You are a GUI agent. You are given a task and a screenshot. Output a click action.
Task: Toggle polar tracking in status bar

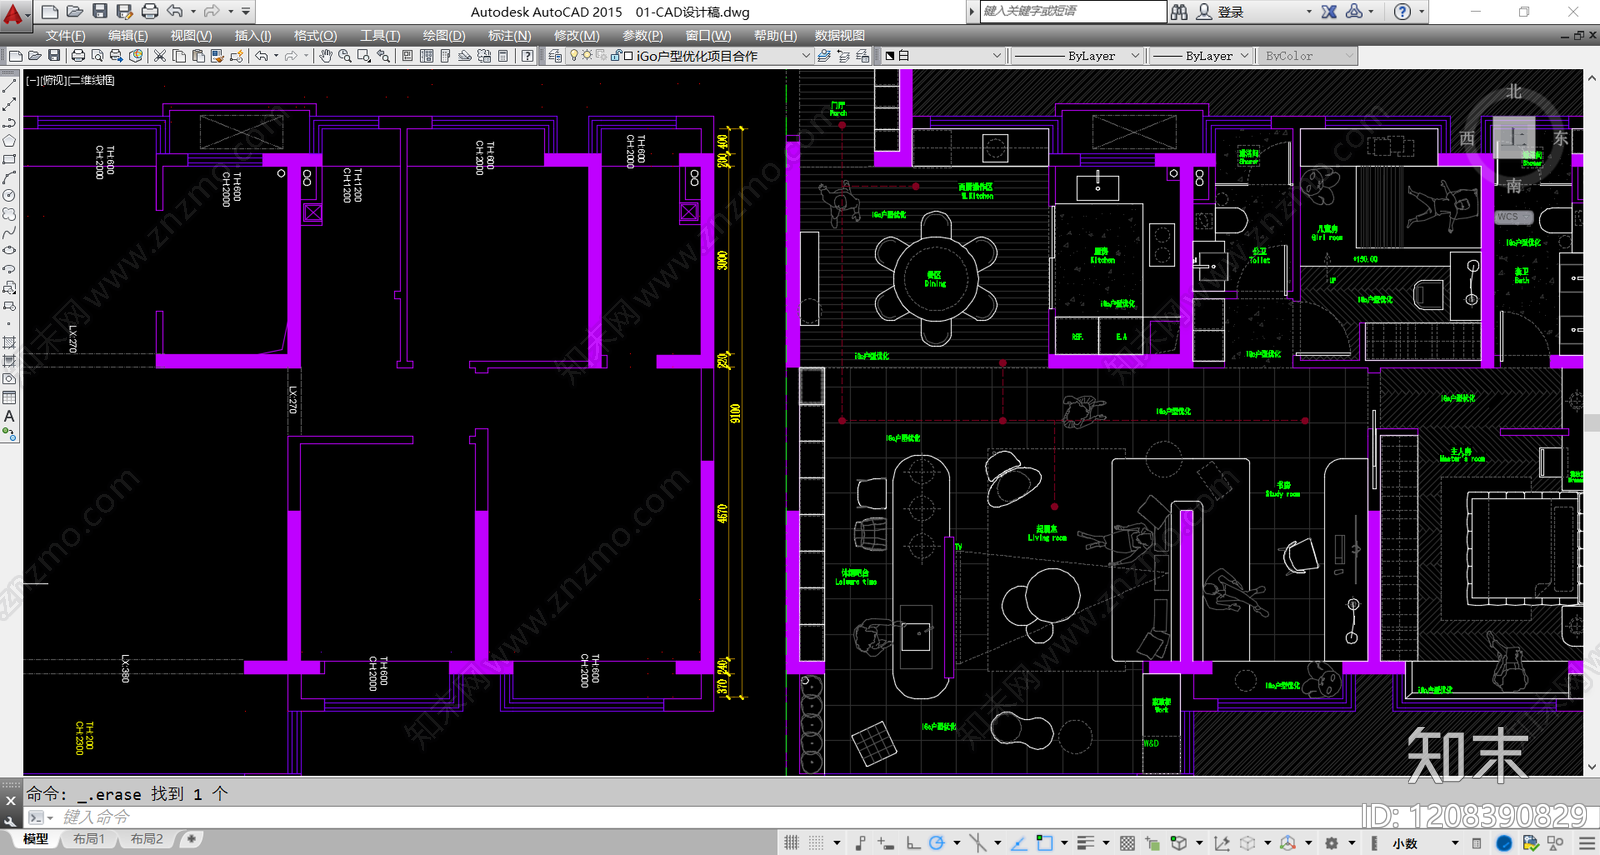point(937,843)
